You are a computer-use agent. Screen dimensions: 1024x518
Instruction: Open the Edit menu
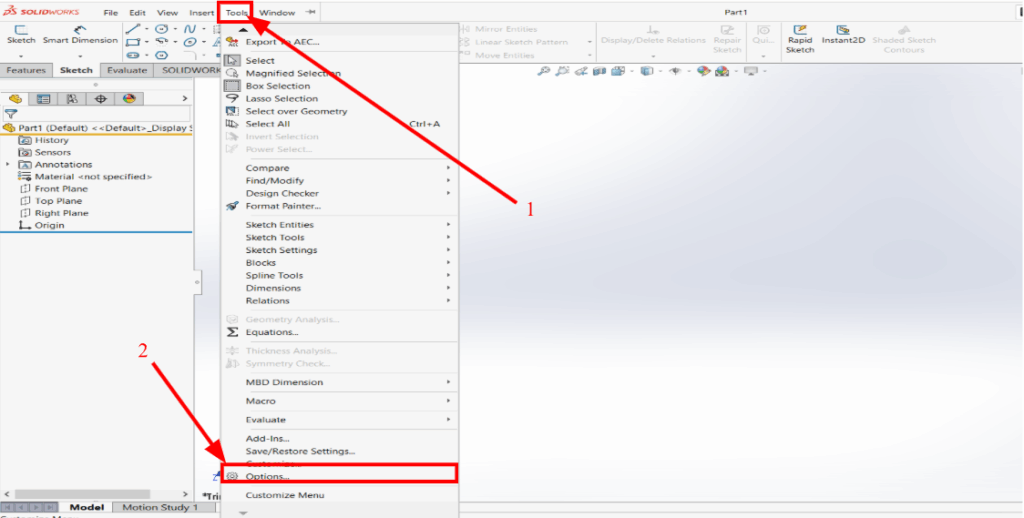(137, 12)
